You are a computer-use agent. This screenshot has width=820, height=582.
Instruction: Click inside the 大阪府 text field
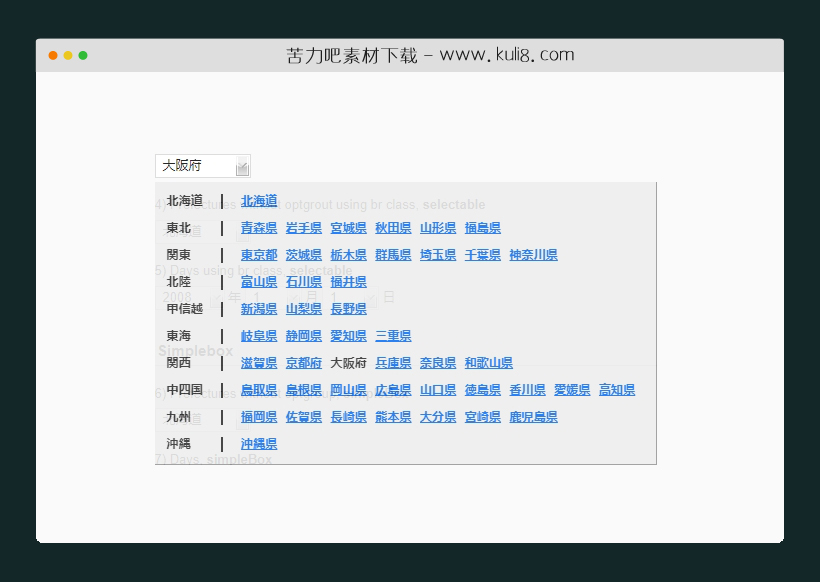pyautogui.click(x=190, y=166)
